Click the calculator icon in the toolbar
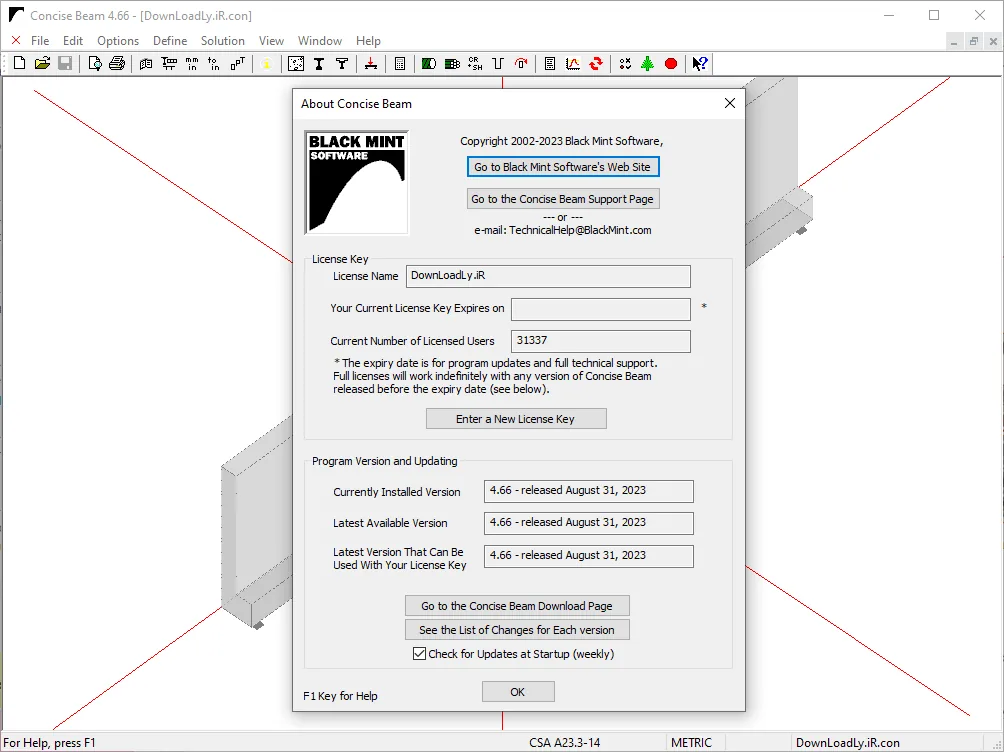1004x752 pixels. [x=400, y=63]
